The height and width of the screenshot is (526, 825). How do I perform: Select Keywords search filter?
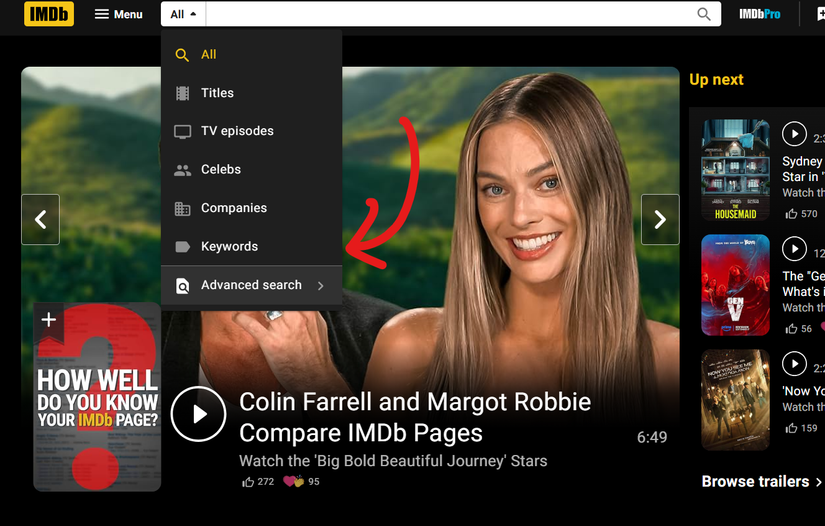point(229,246)
